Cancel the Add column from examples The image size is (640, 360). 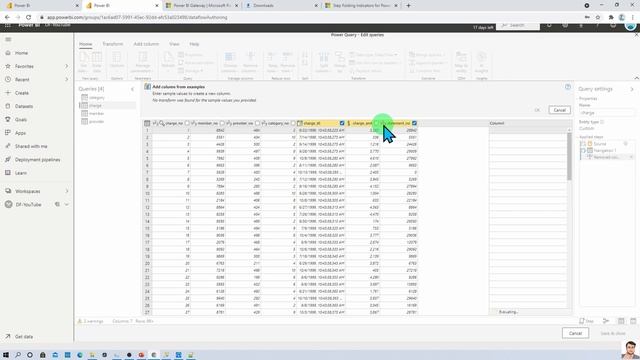click(x=560, y=110)
